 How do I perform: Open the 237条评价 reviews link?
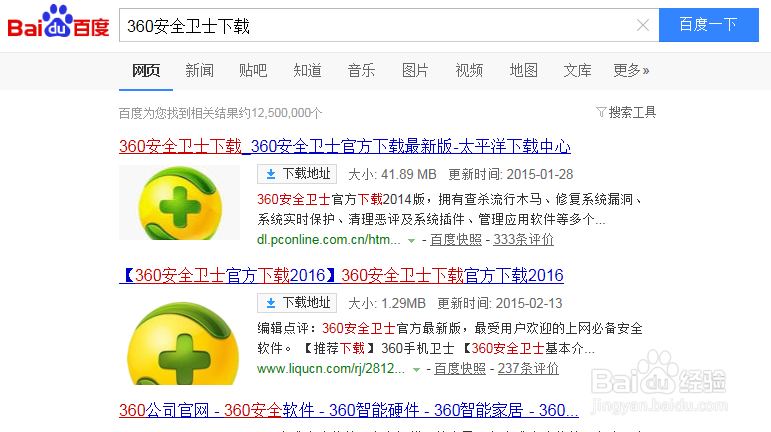pyautogui.click(x=528, y=369)
